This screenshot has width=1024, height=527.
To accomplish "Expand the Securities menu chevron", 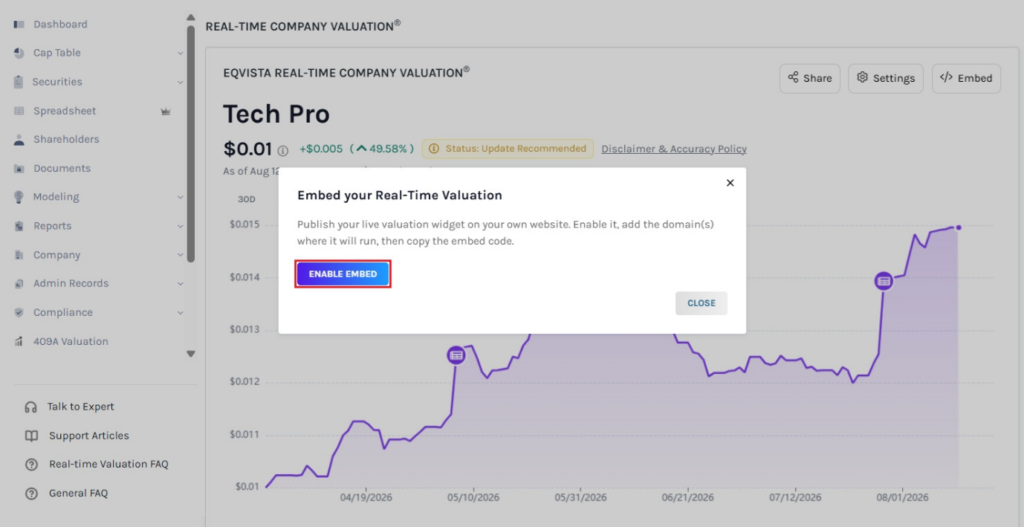I will point(180,82).
